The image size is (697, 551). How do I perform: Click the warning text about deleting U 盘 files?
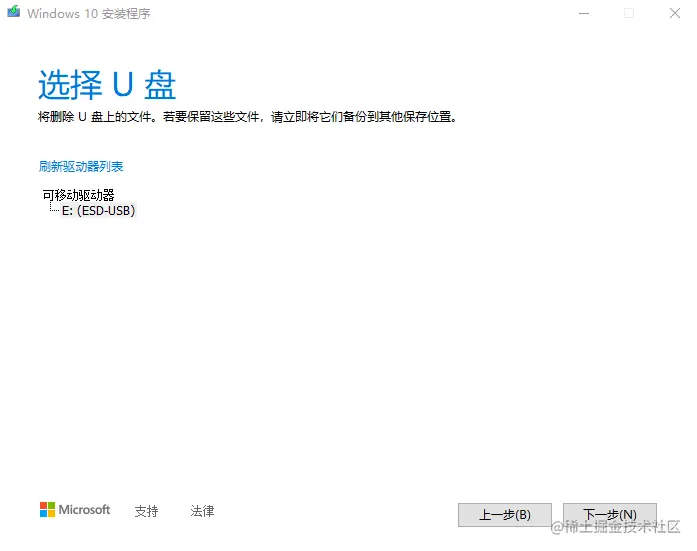tap(248, 117)
